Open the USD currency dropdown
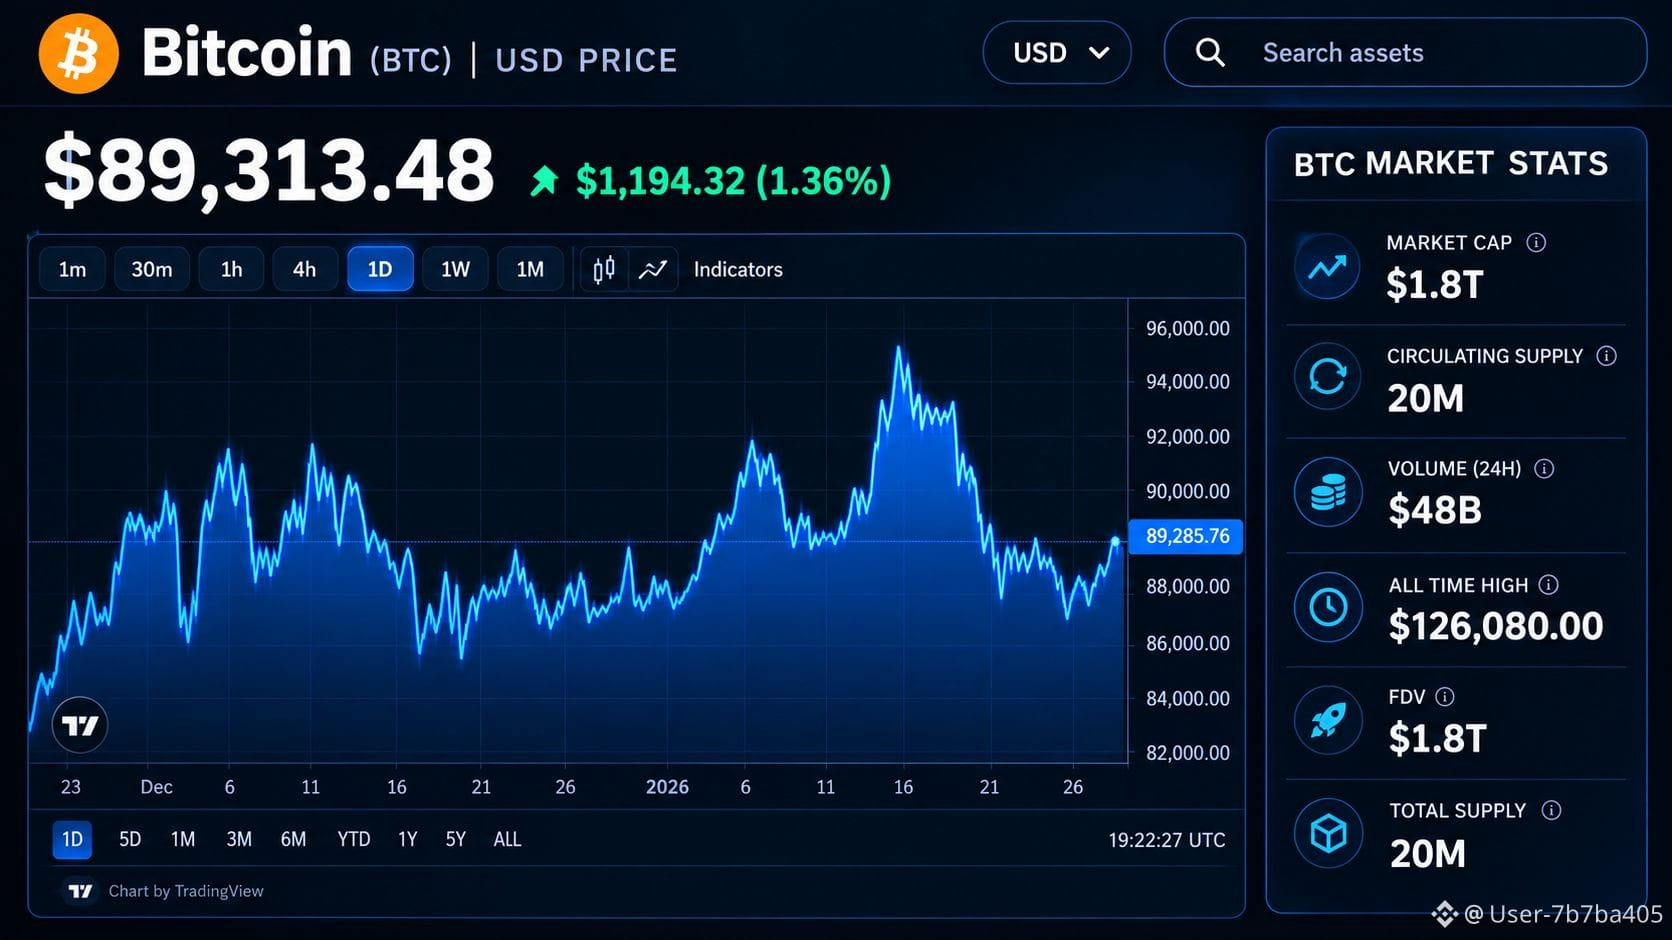 1057,52
